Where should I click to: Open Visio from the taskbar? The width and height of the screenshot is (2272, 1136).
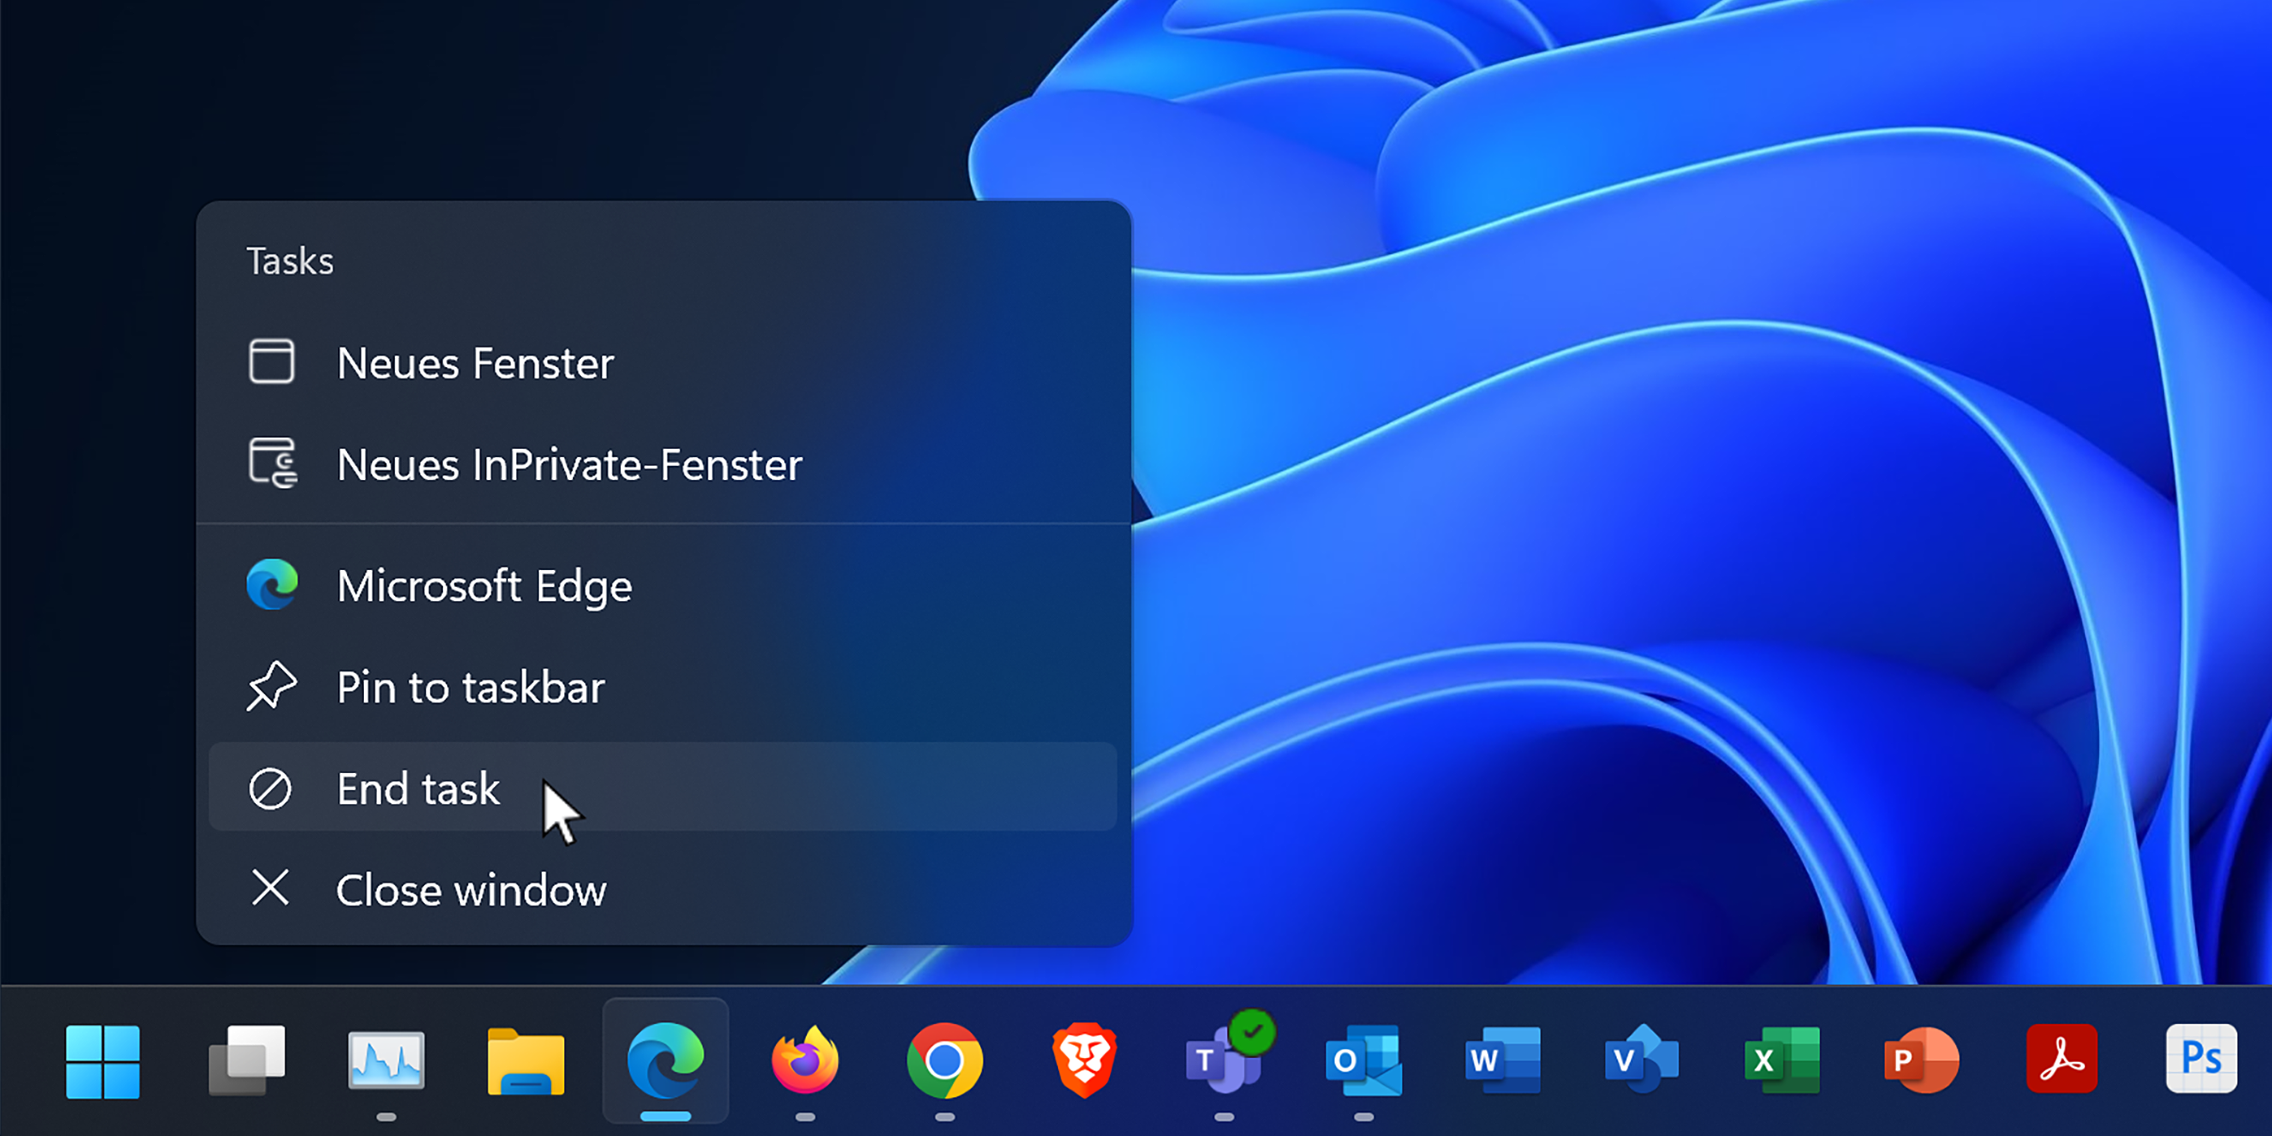click(x=1642, y=1061)
